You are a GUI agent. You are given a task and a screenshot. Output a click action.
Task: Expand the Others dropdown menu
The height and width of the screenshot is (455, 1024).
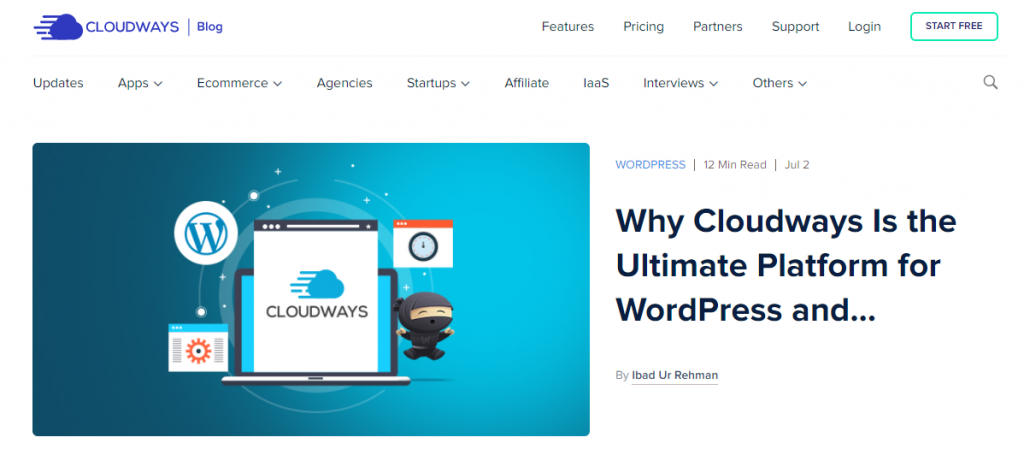[x=780, y=83]
